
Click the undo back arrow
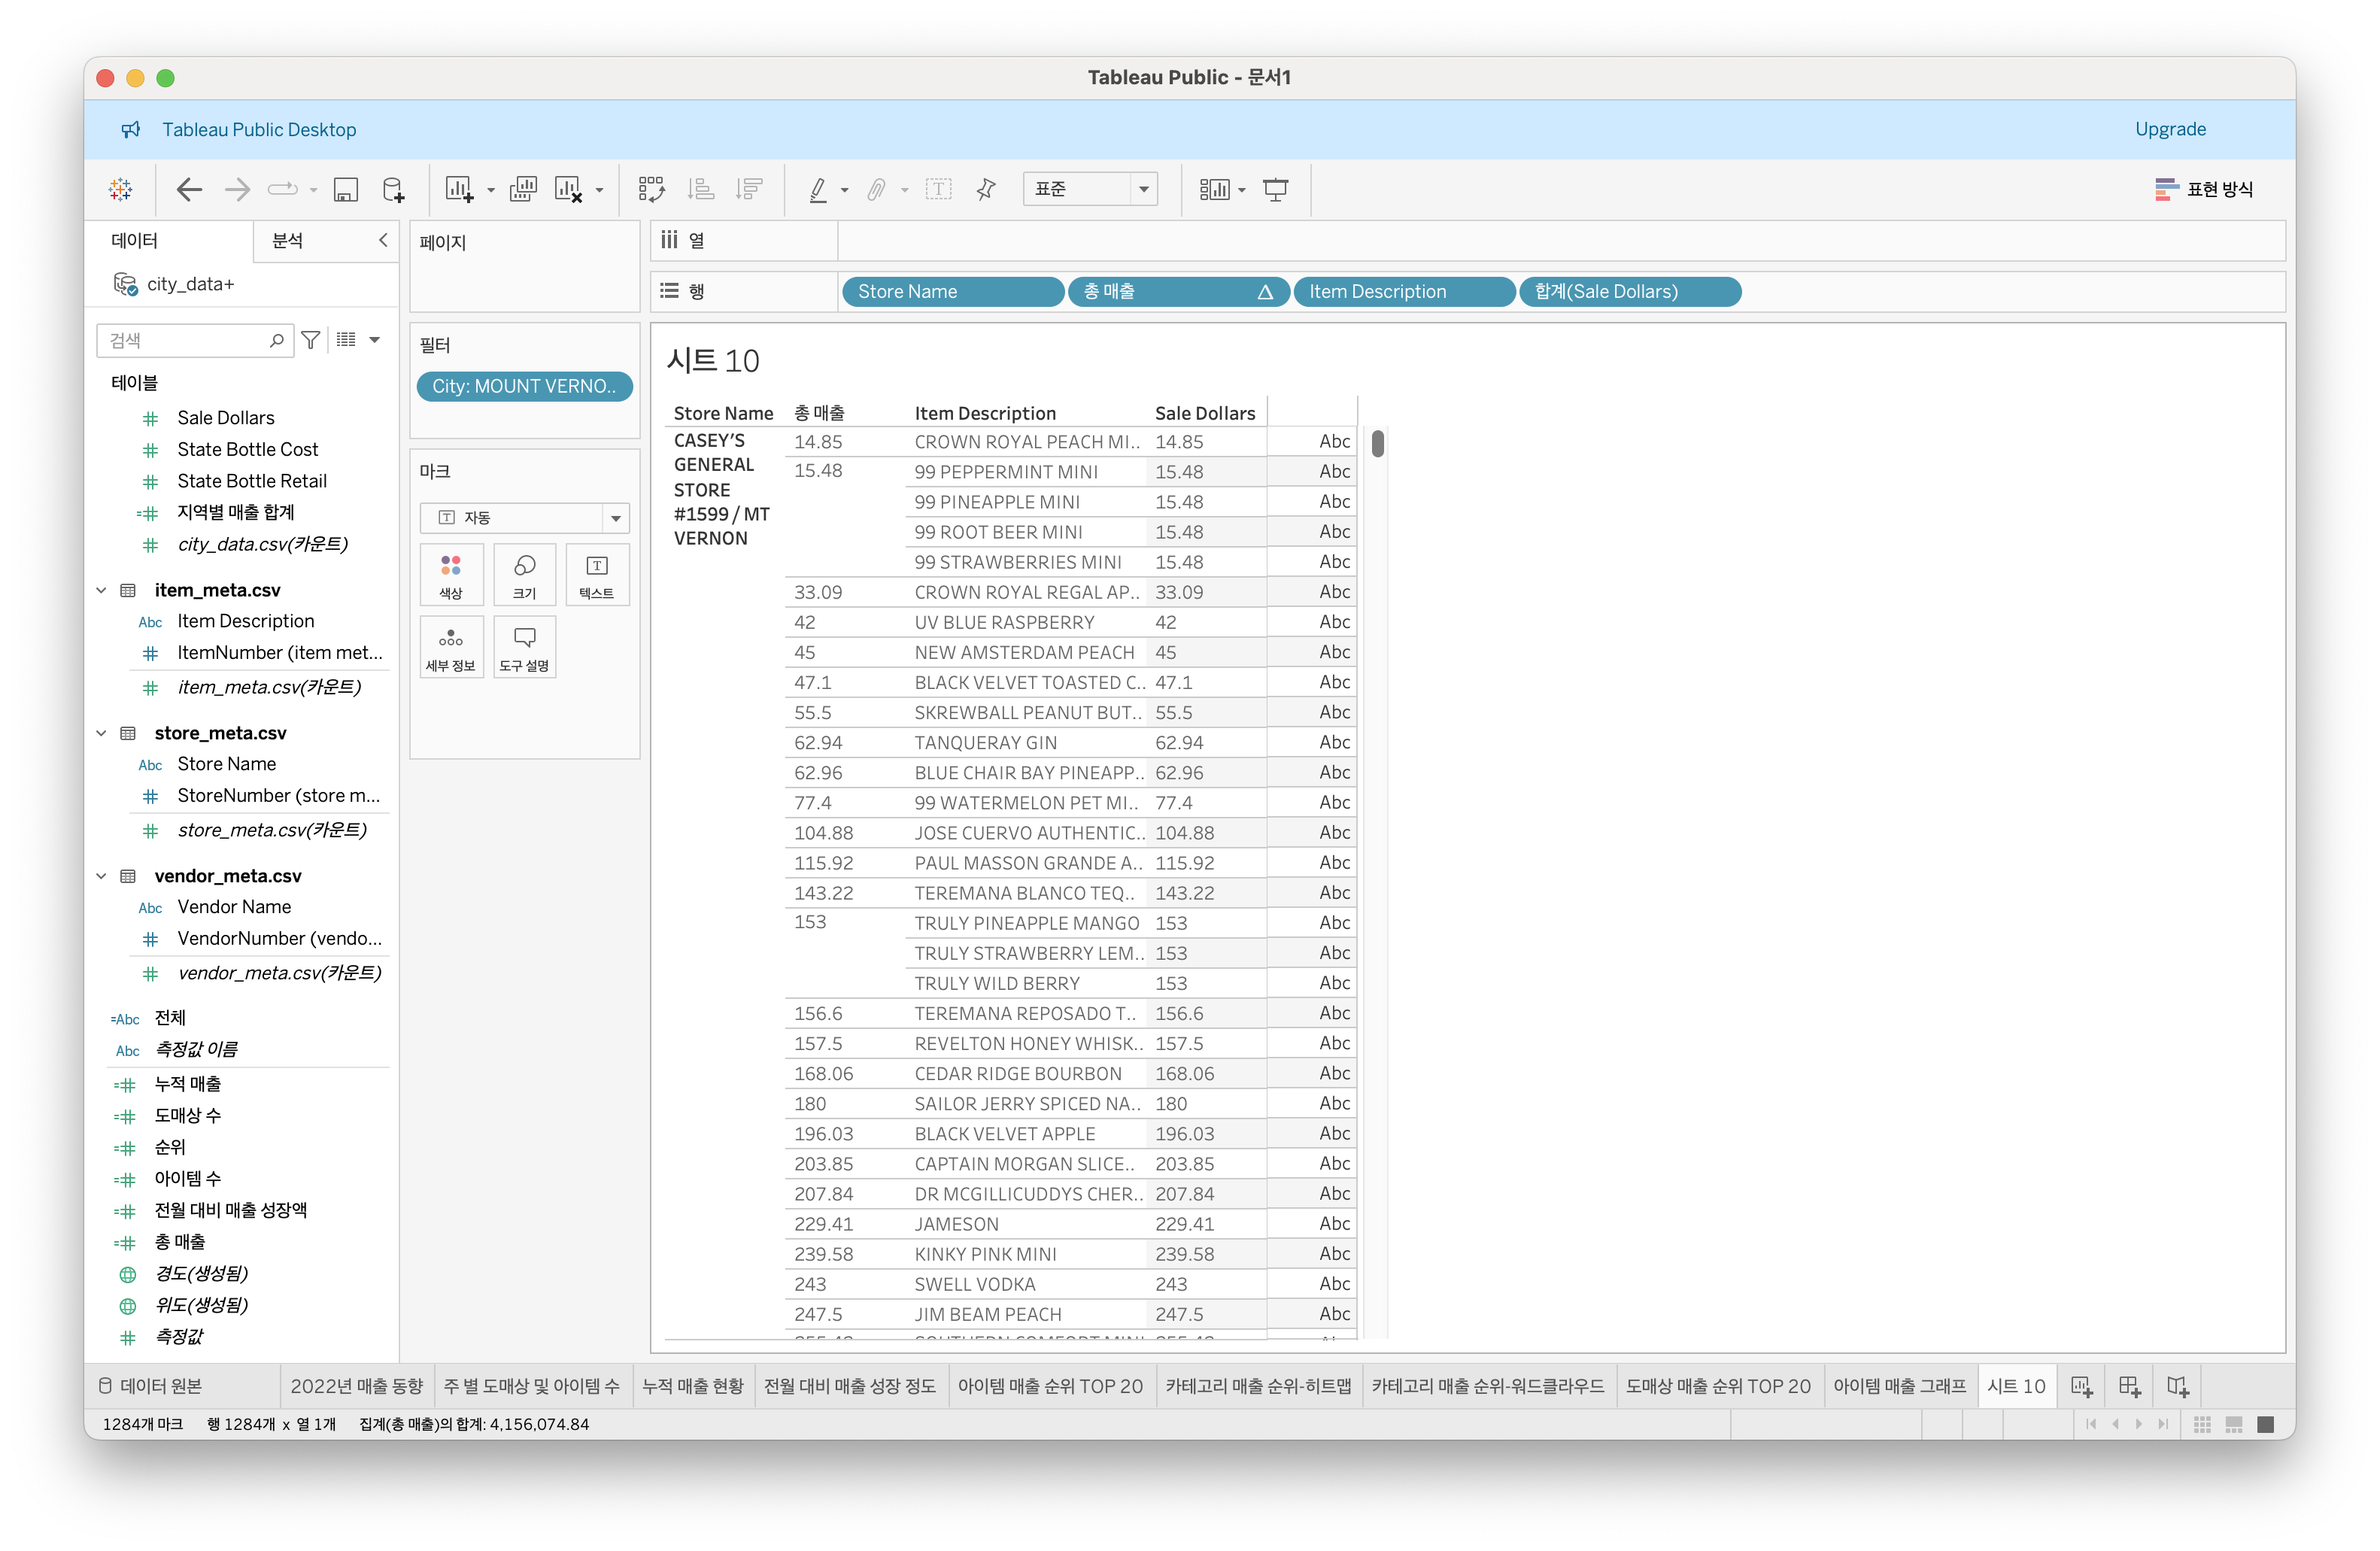pyautogui.click(x=189, y=190)
